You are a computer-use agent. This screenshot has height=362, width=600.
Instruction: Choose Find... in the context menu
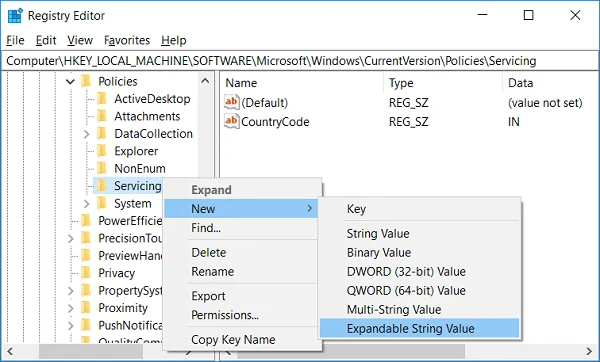(x=241, y=228)
